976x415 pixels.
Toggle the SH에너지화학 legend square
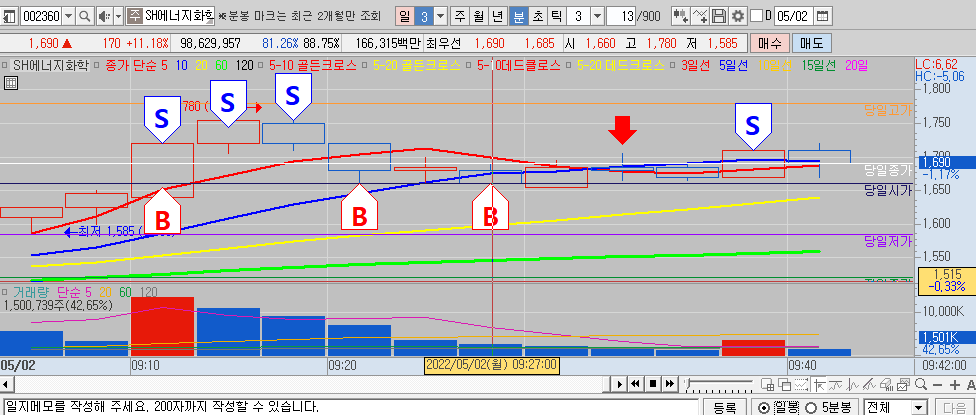5,65
